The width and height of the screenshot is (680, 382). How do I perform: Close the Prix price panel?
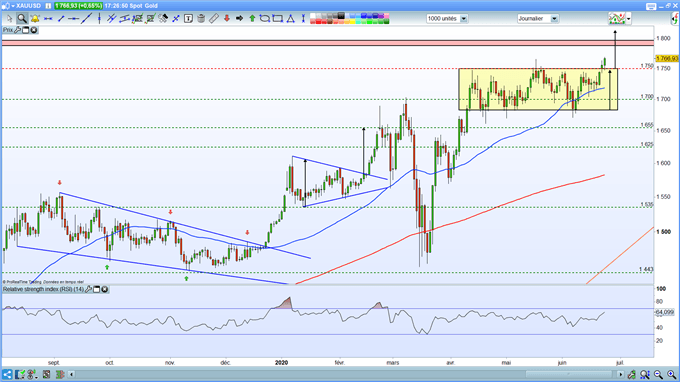click(x=33, y=30)
